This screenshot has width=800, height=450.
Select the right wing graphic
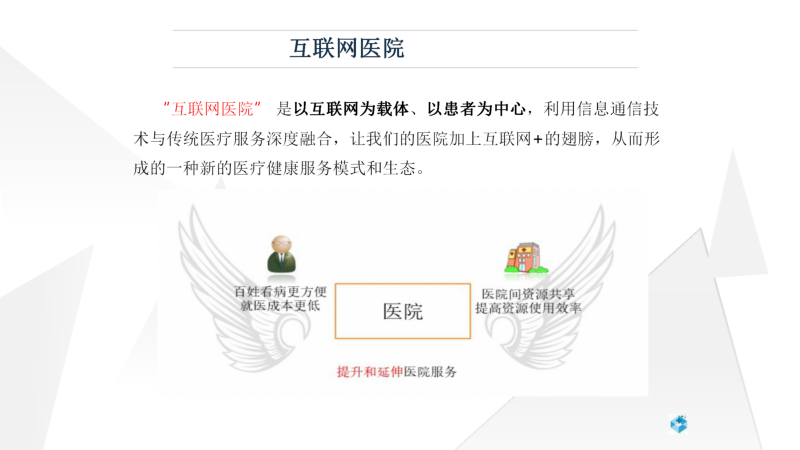click(x=550, y=287)
